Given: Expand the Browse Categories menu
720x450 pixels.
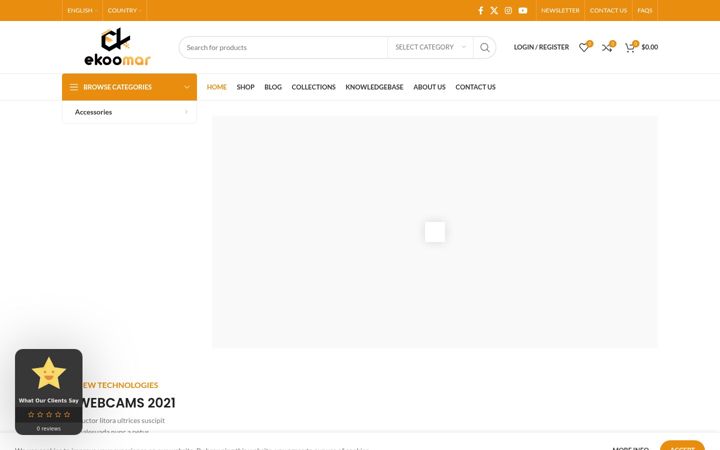Looking at the screenshot, I should coord(129,87).
